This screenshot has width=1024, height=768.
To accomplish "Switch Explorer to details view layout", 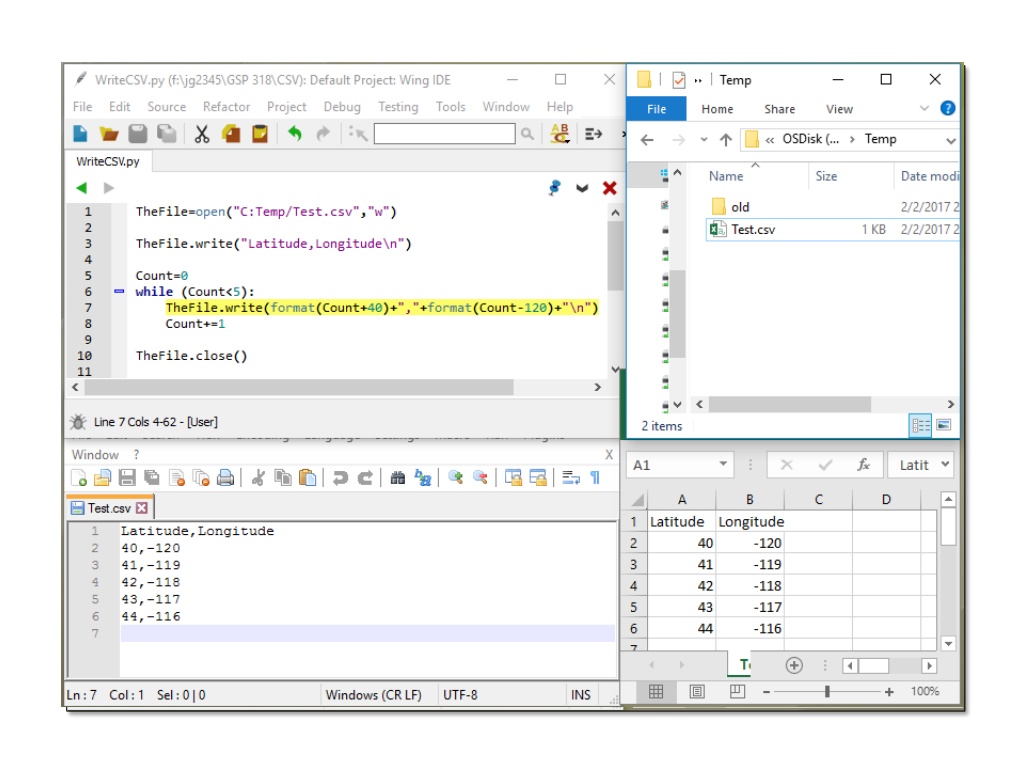I will (x=921, y=426).
